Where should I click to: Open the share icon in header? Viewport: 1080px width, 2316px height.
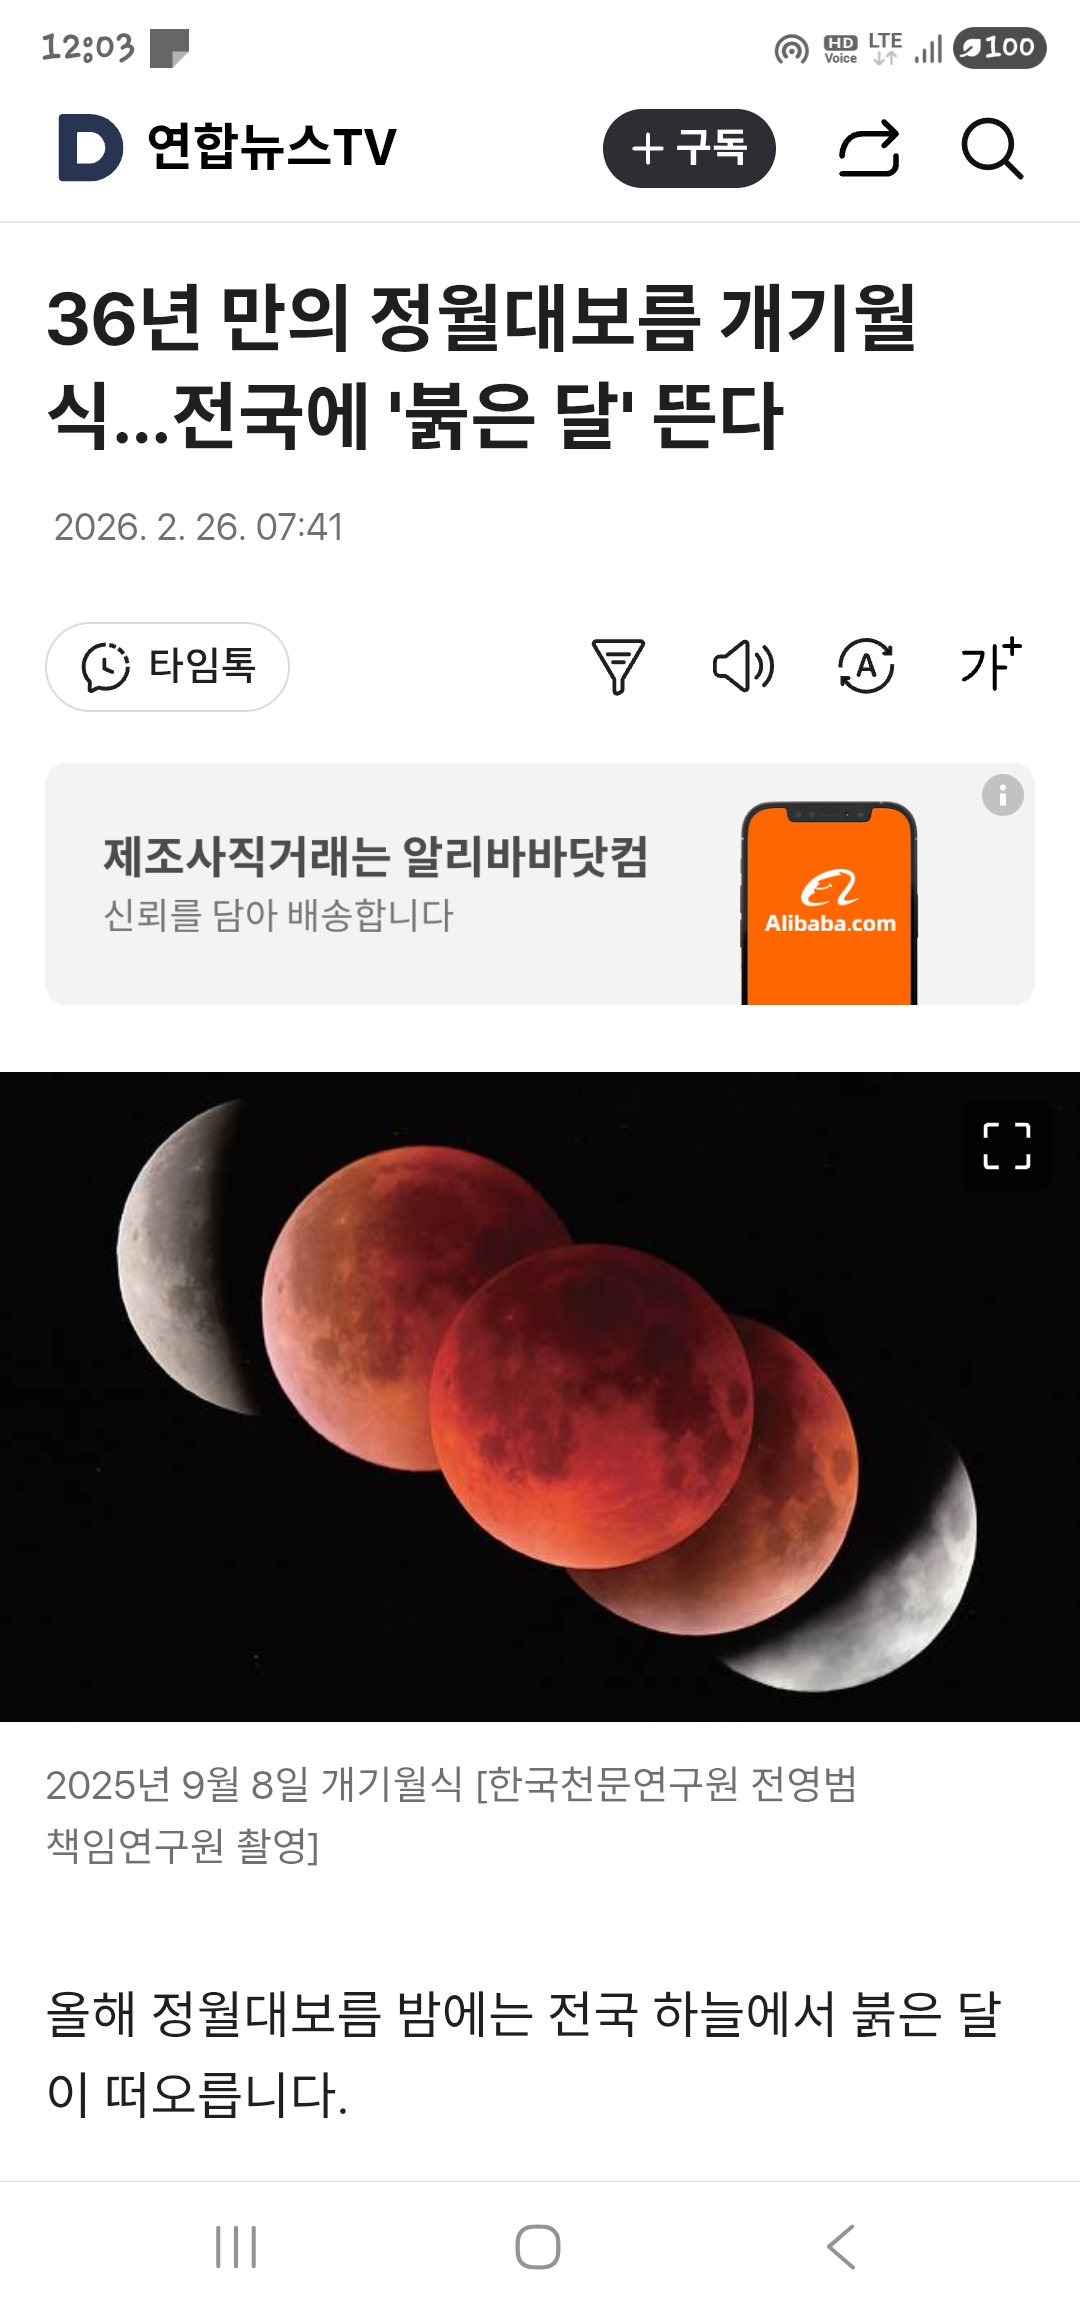pos(869,149)
